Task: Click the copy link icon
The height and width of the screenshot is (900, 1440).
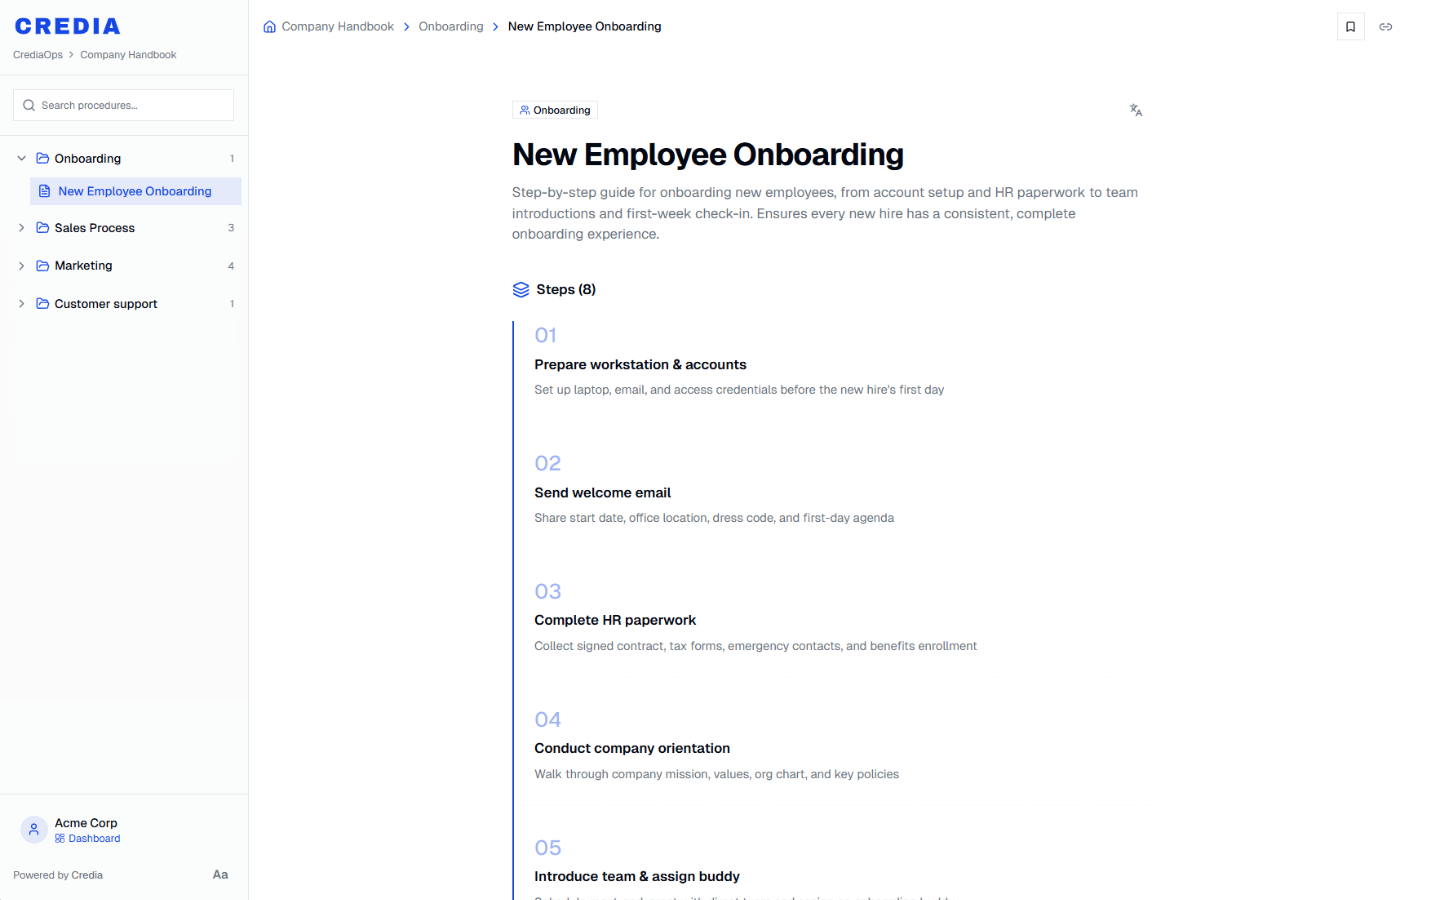Action: point(1385,27)
